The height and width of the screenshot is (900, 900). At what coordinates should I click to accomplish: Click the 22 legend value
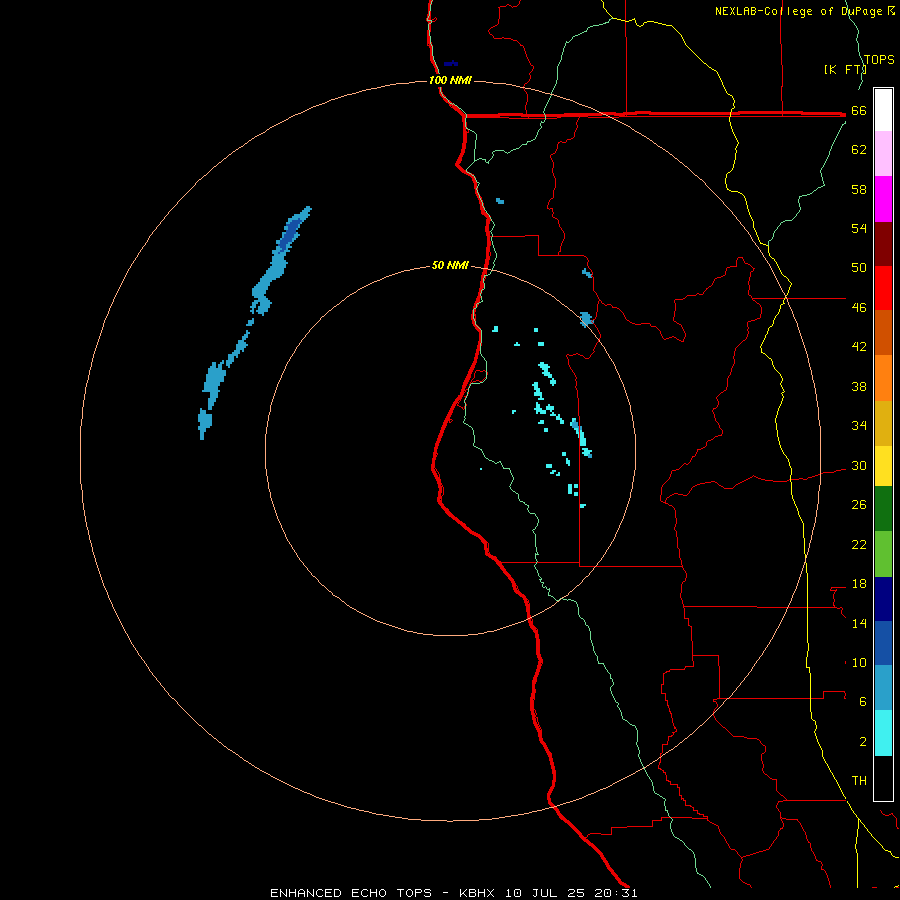859,545
